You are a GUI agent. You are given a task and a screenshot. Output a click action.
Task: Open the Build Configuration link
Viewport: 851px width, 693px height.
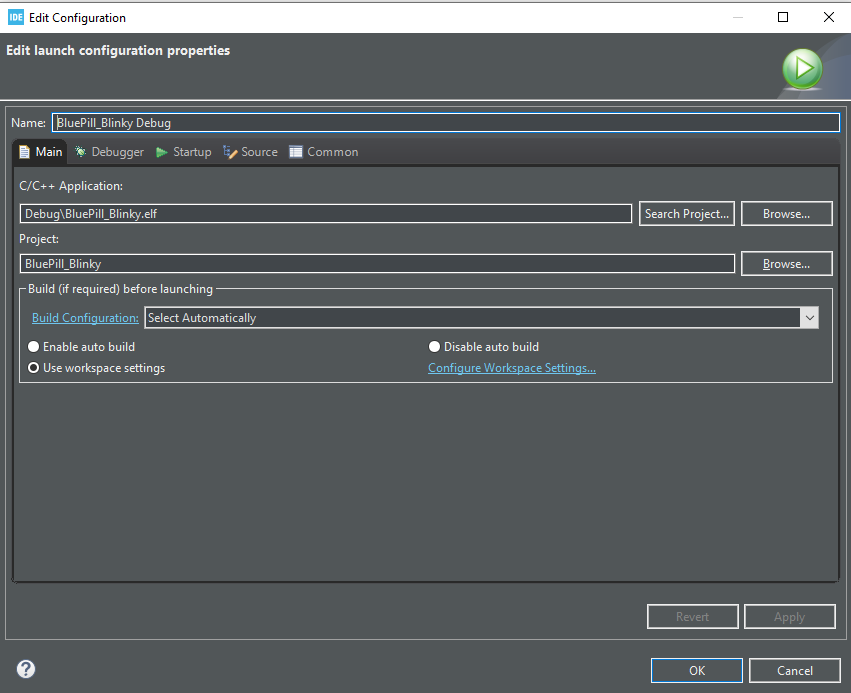85,318
